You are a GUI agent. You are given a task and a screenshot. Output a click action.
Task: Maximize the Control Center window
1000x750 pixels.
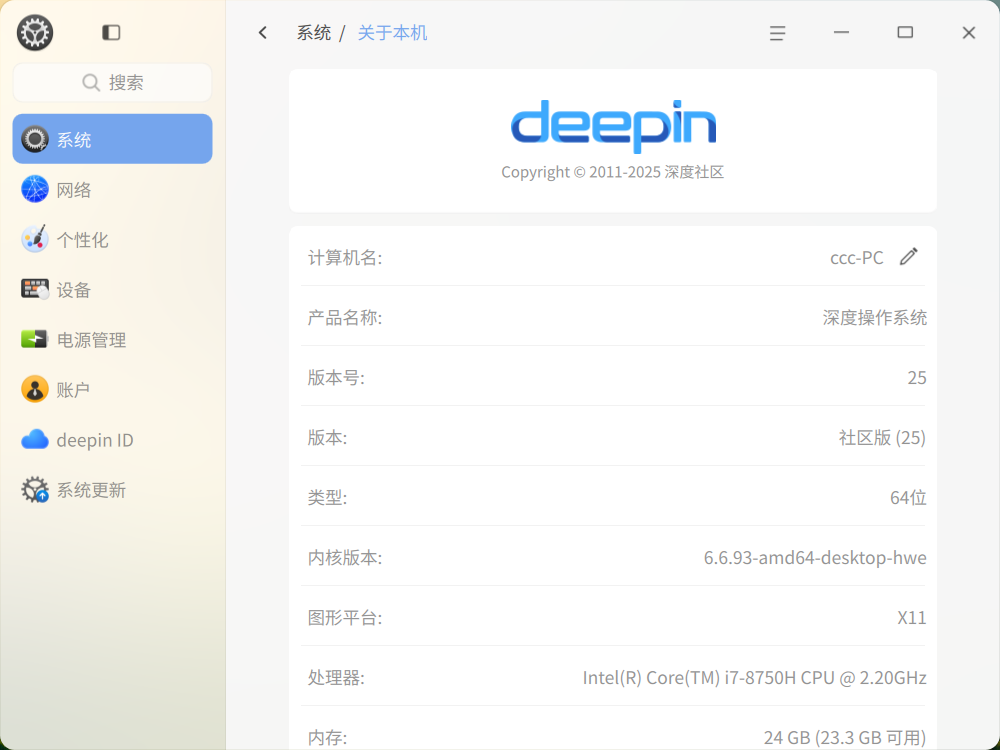(905, 33)
